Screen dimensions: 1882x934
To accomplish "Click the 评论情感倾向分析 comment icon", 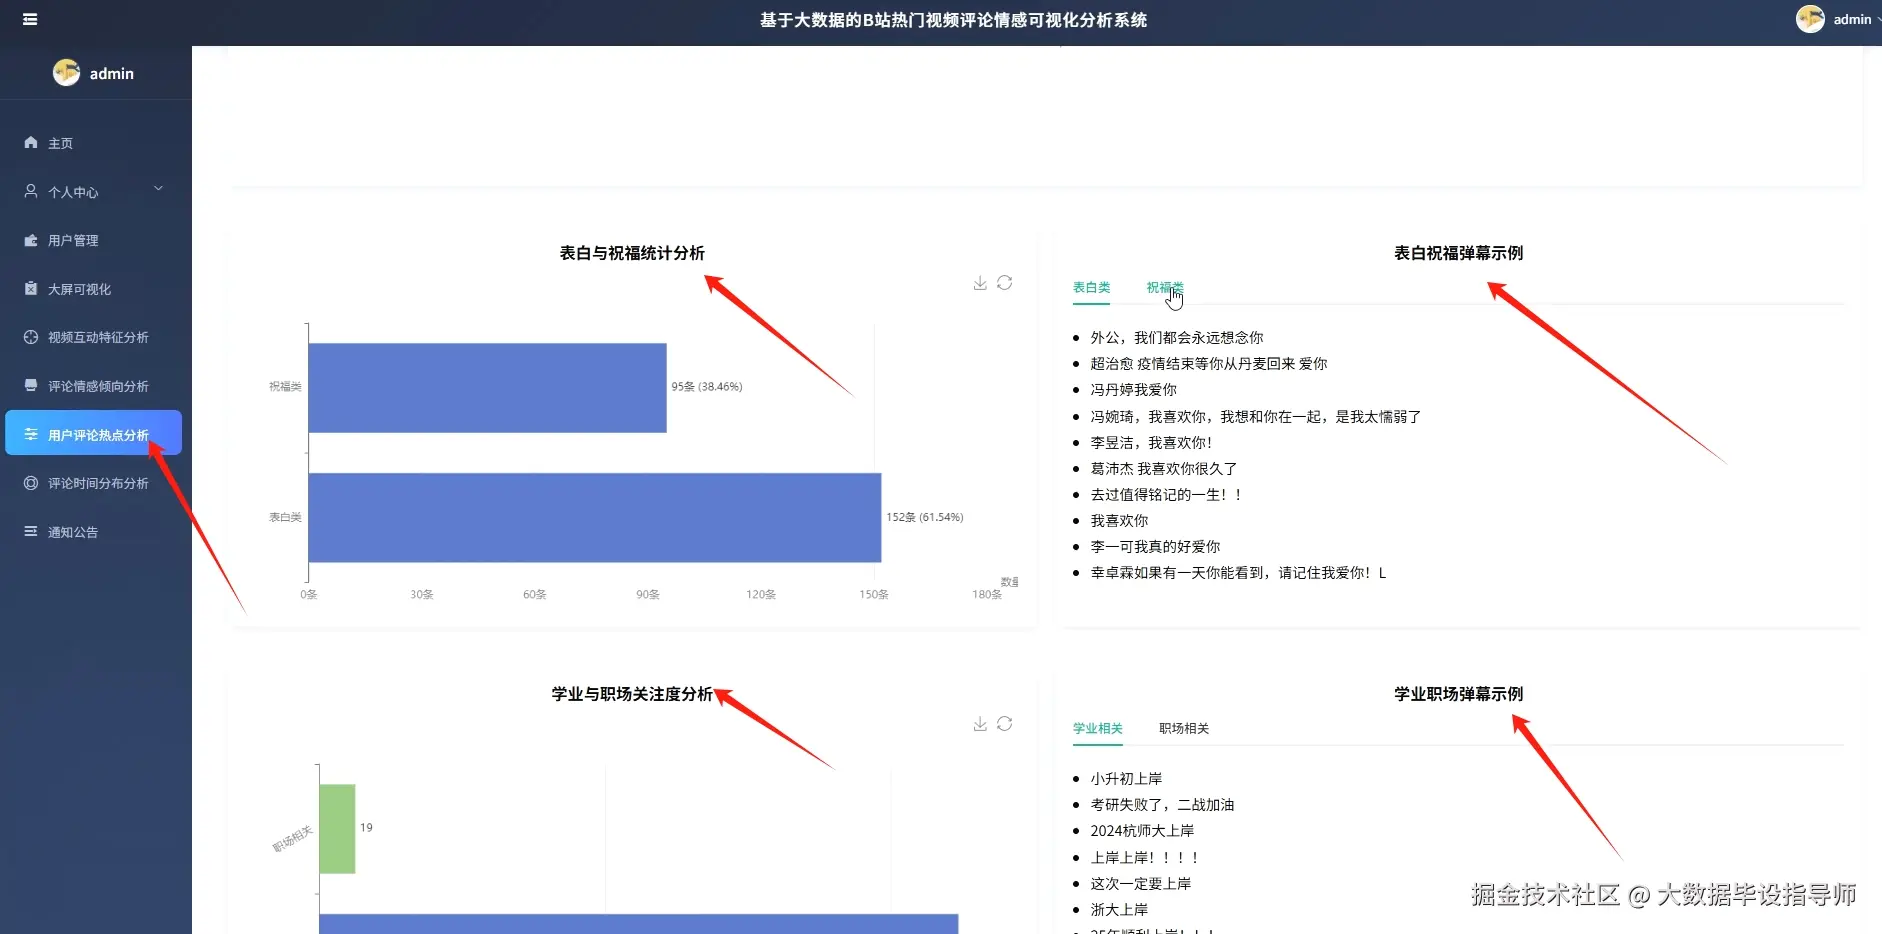I will [x=29, y=385].
